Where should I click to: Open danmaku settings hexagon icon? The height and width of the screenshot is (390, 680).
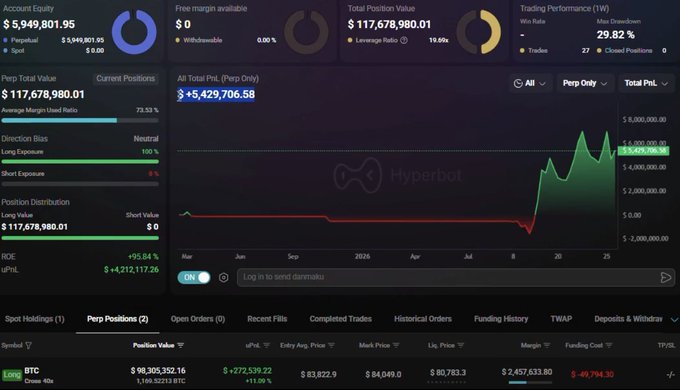[x=223, y=277]
